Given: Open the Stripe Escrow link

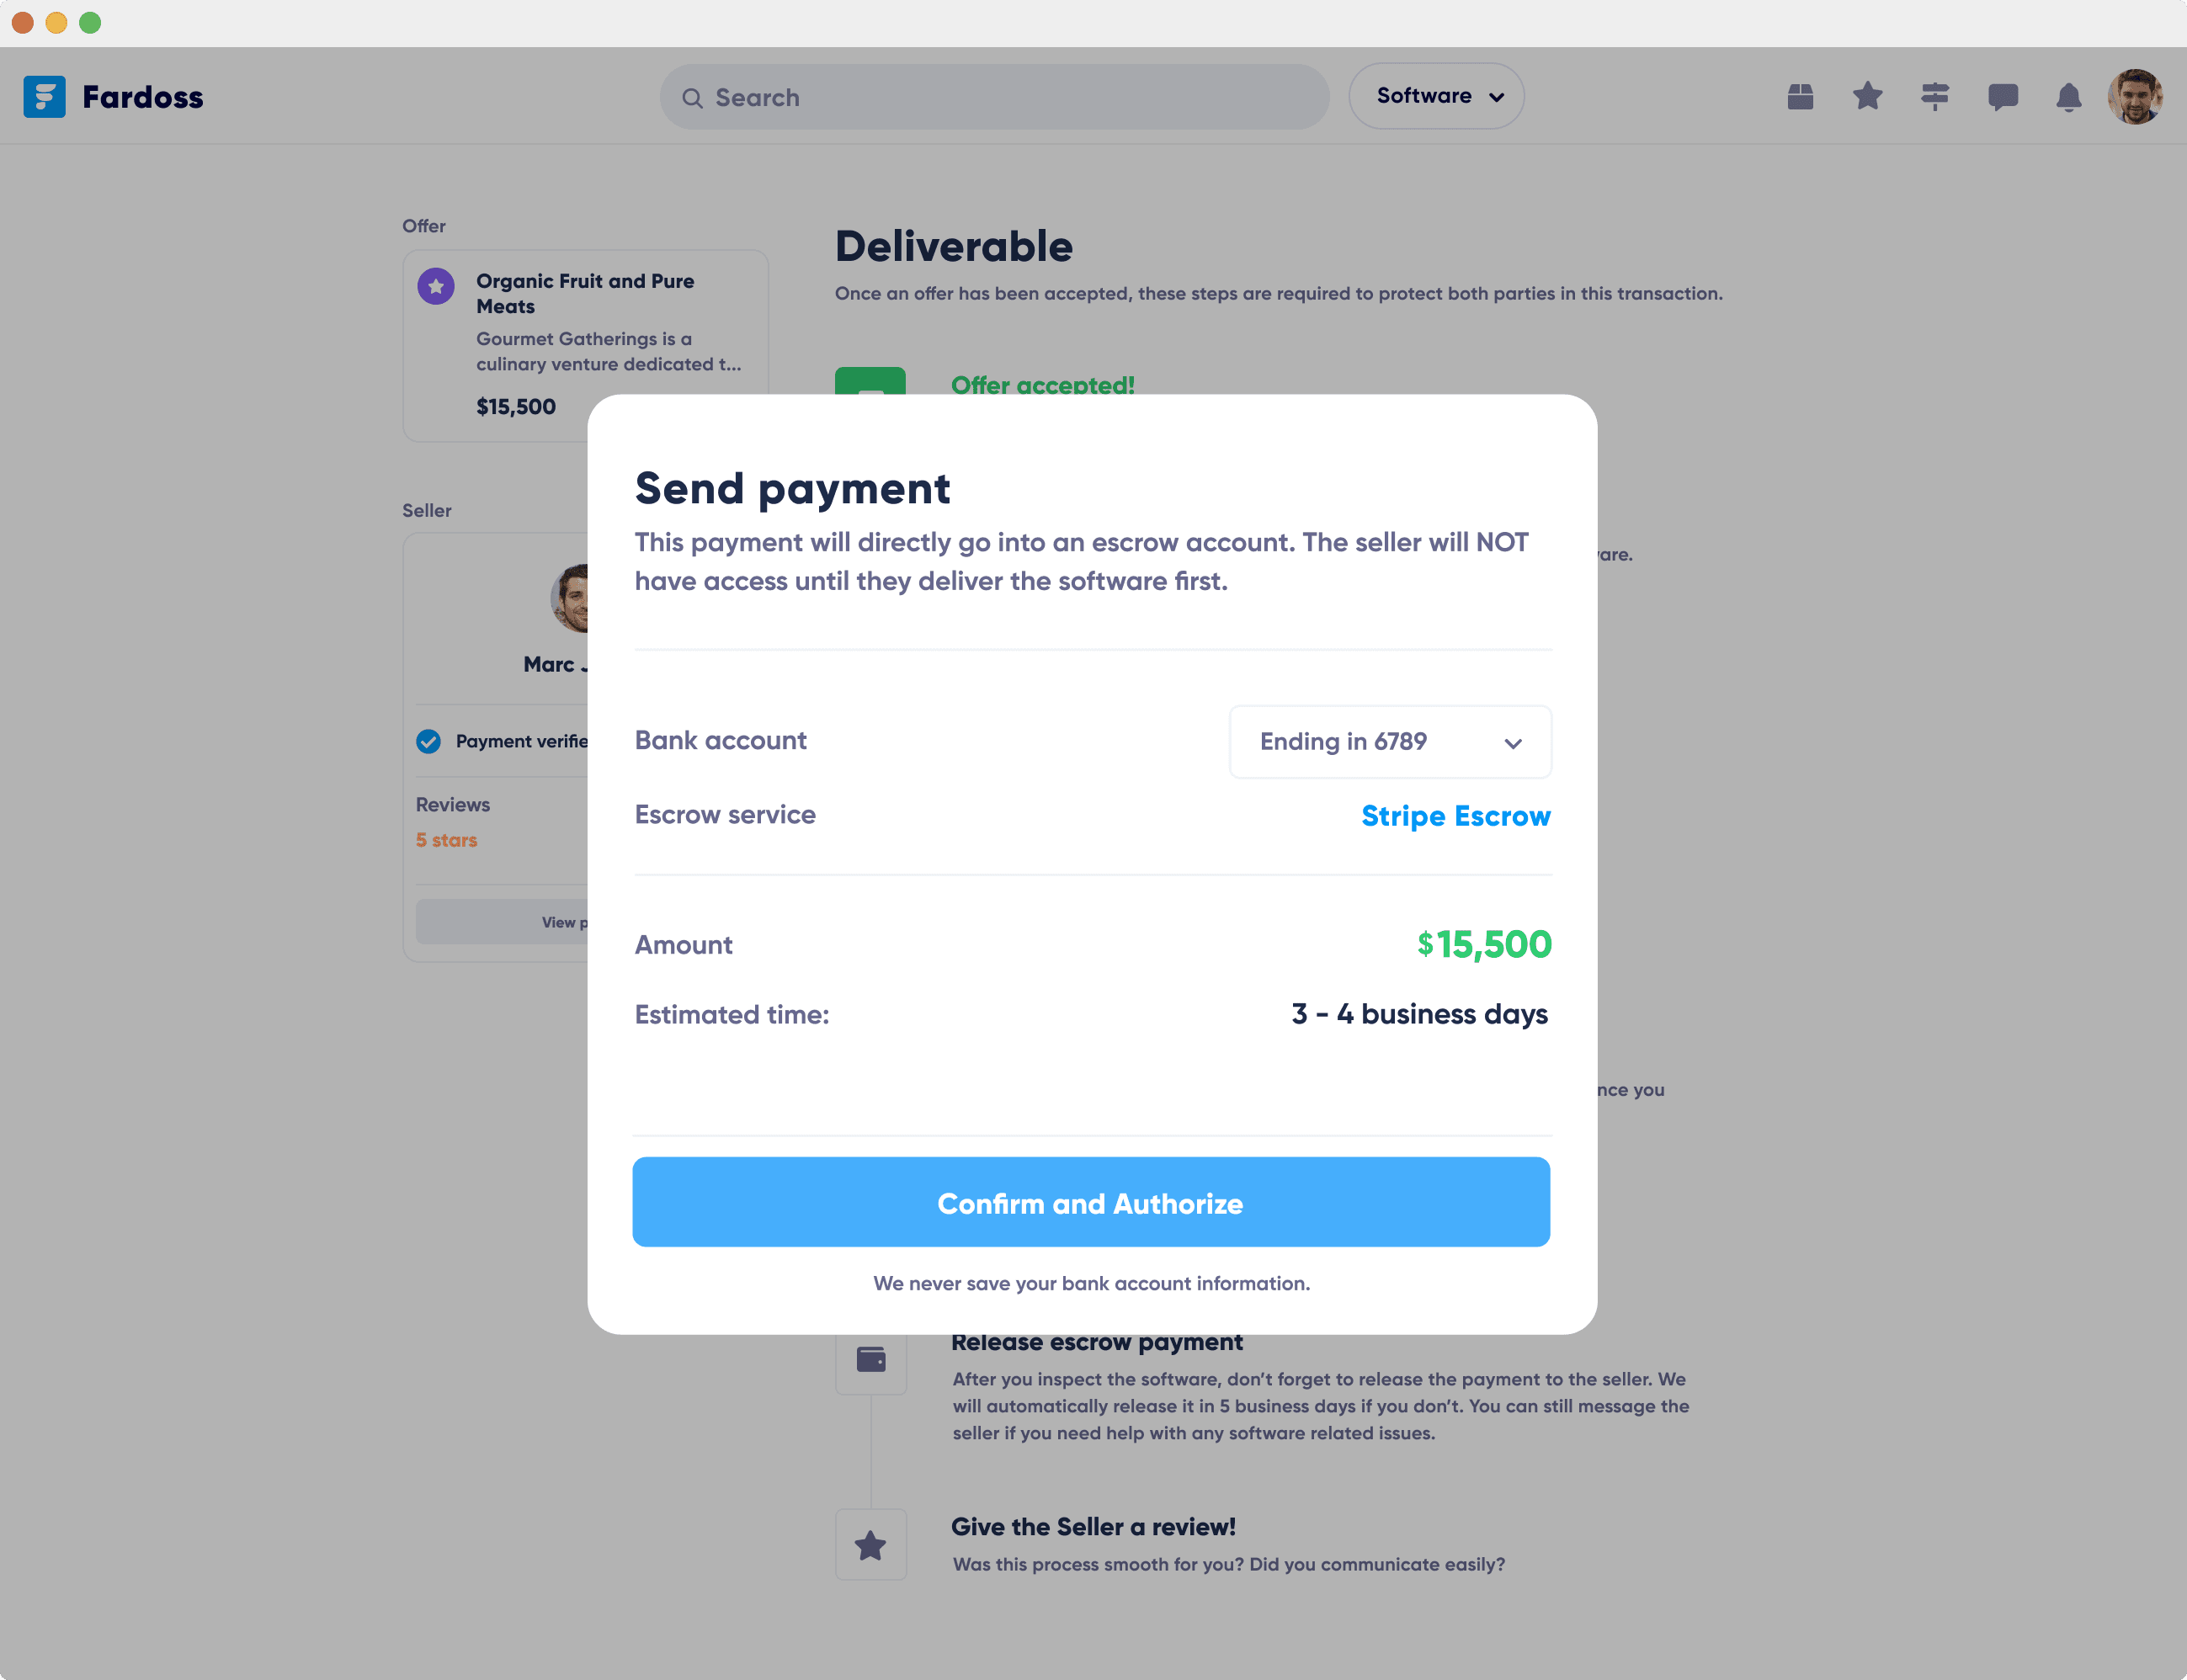Looking at the screenshot, I should click(x=1455, y=815).
